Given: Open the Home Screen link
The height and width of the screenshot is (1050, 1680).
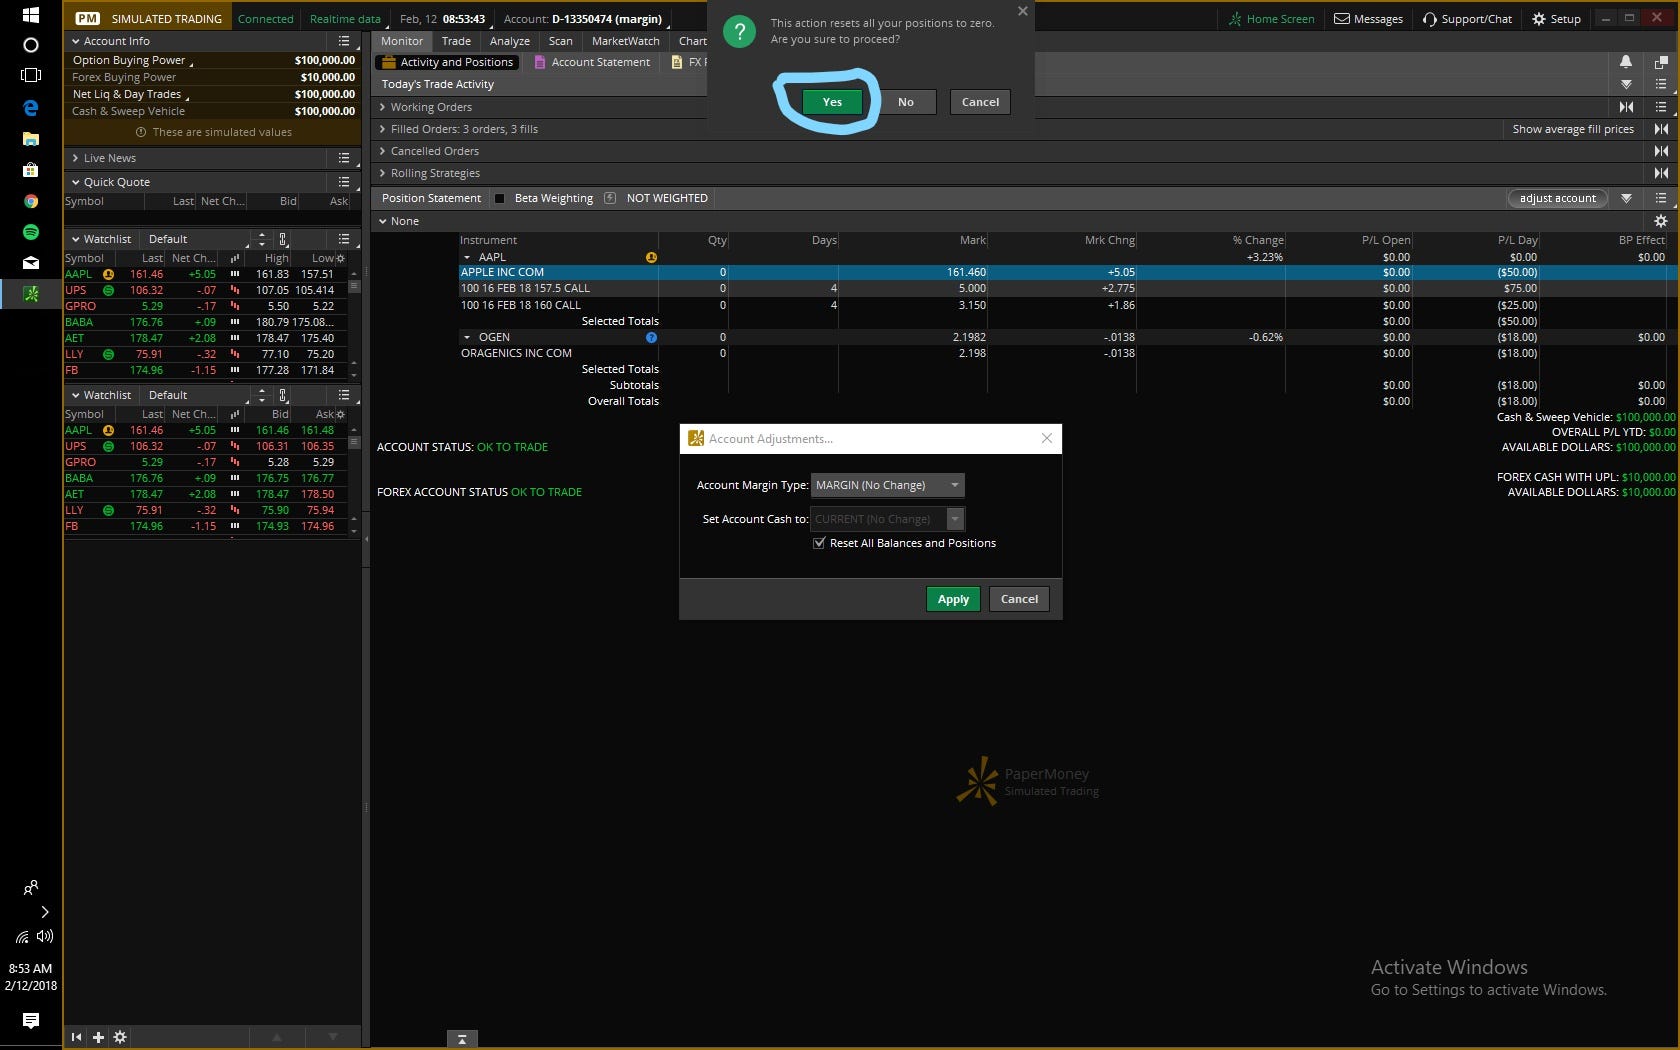Looking at the screenshot, I should pos(1271,19).
